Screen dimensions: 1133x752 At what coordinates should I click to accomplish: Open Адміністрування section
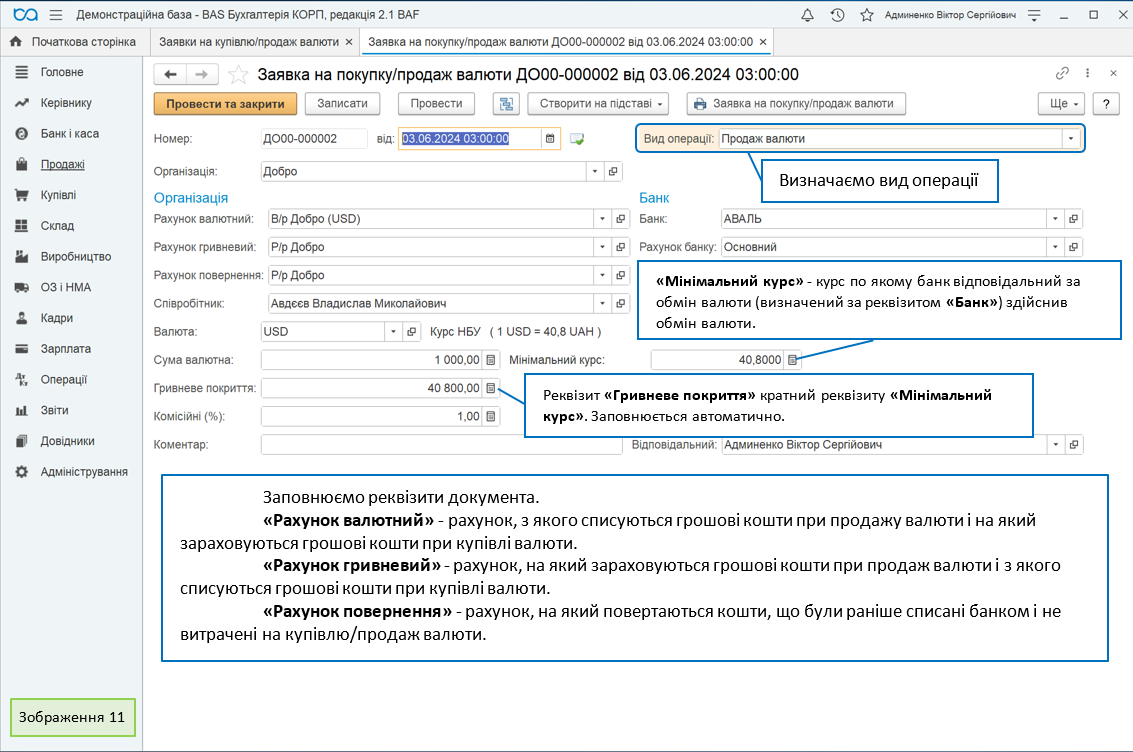coord(84,472)
